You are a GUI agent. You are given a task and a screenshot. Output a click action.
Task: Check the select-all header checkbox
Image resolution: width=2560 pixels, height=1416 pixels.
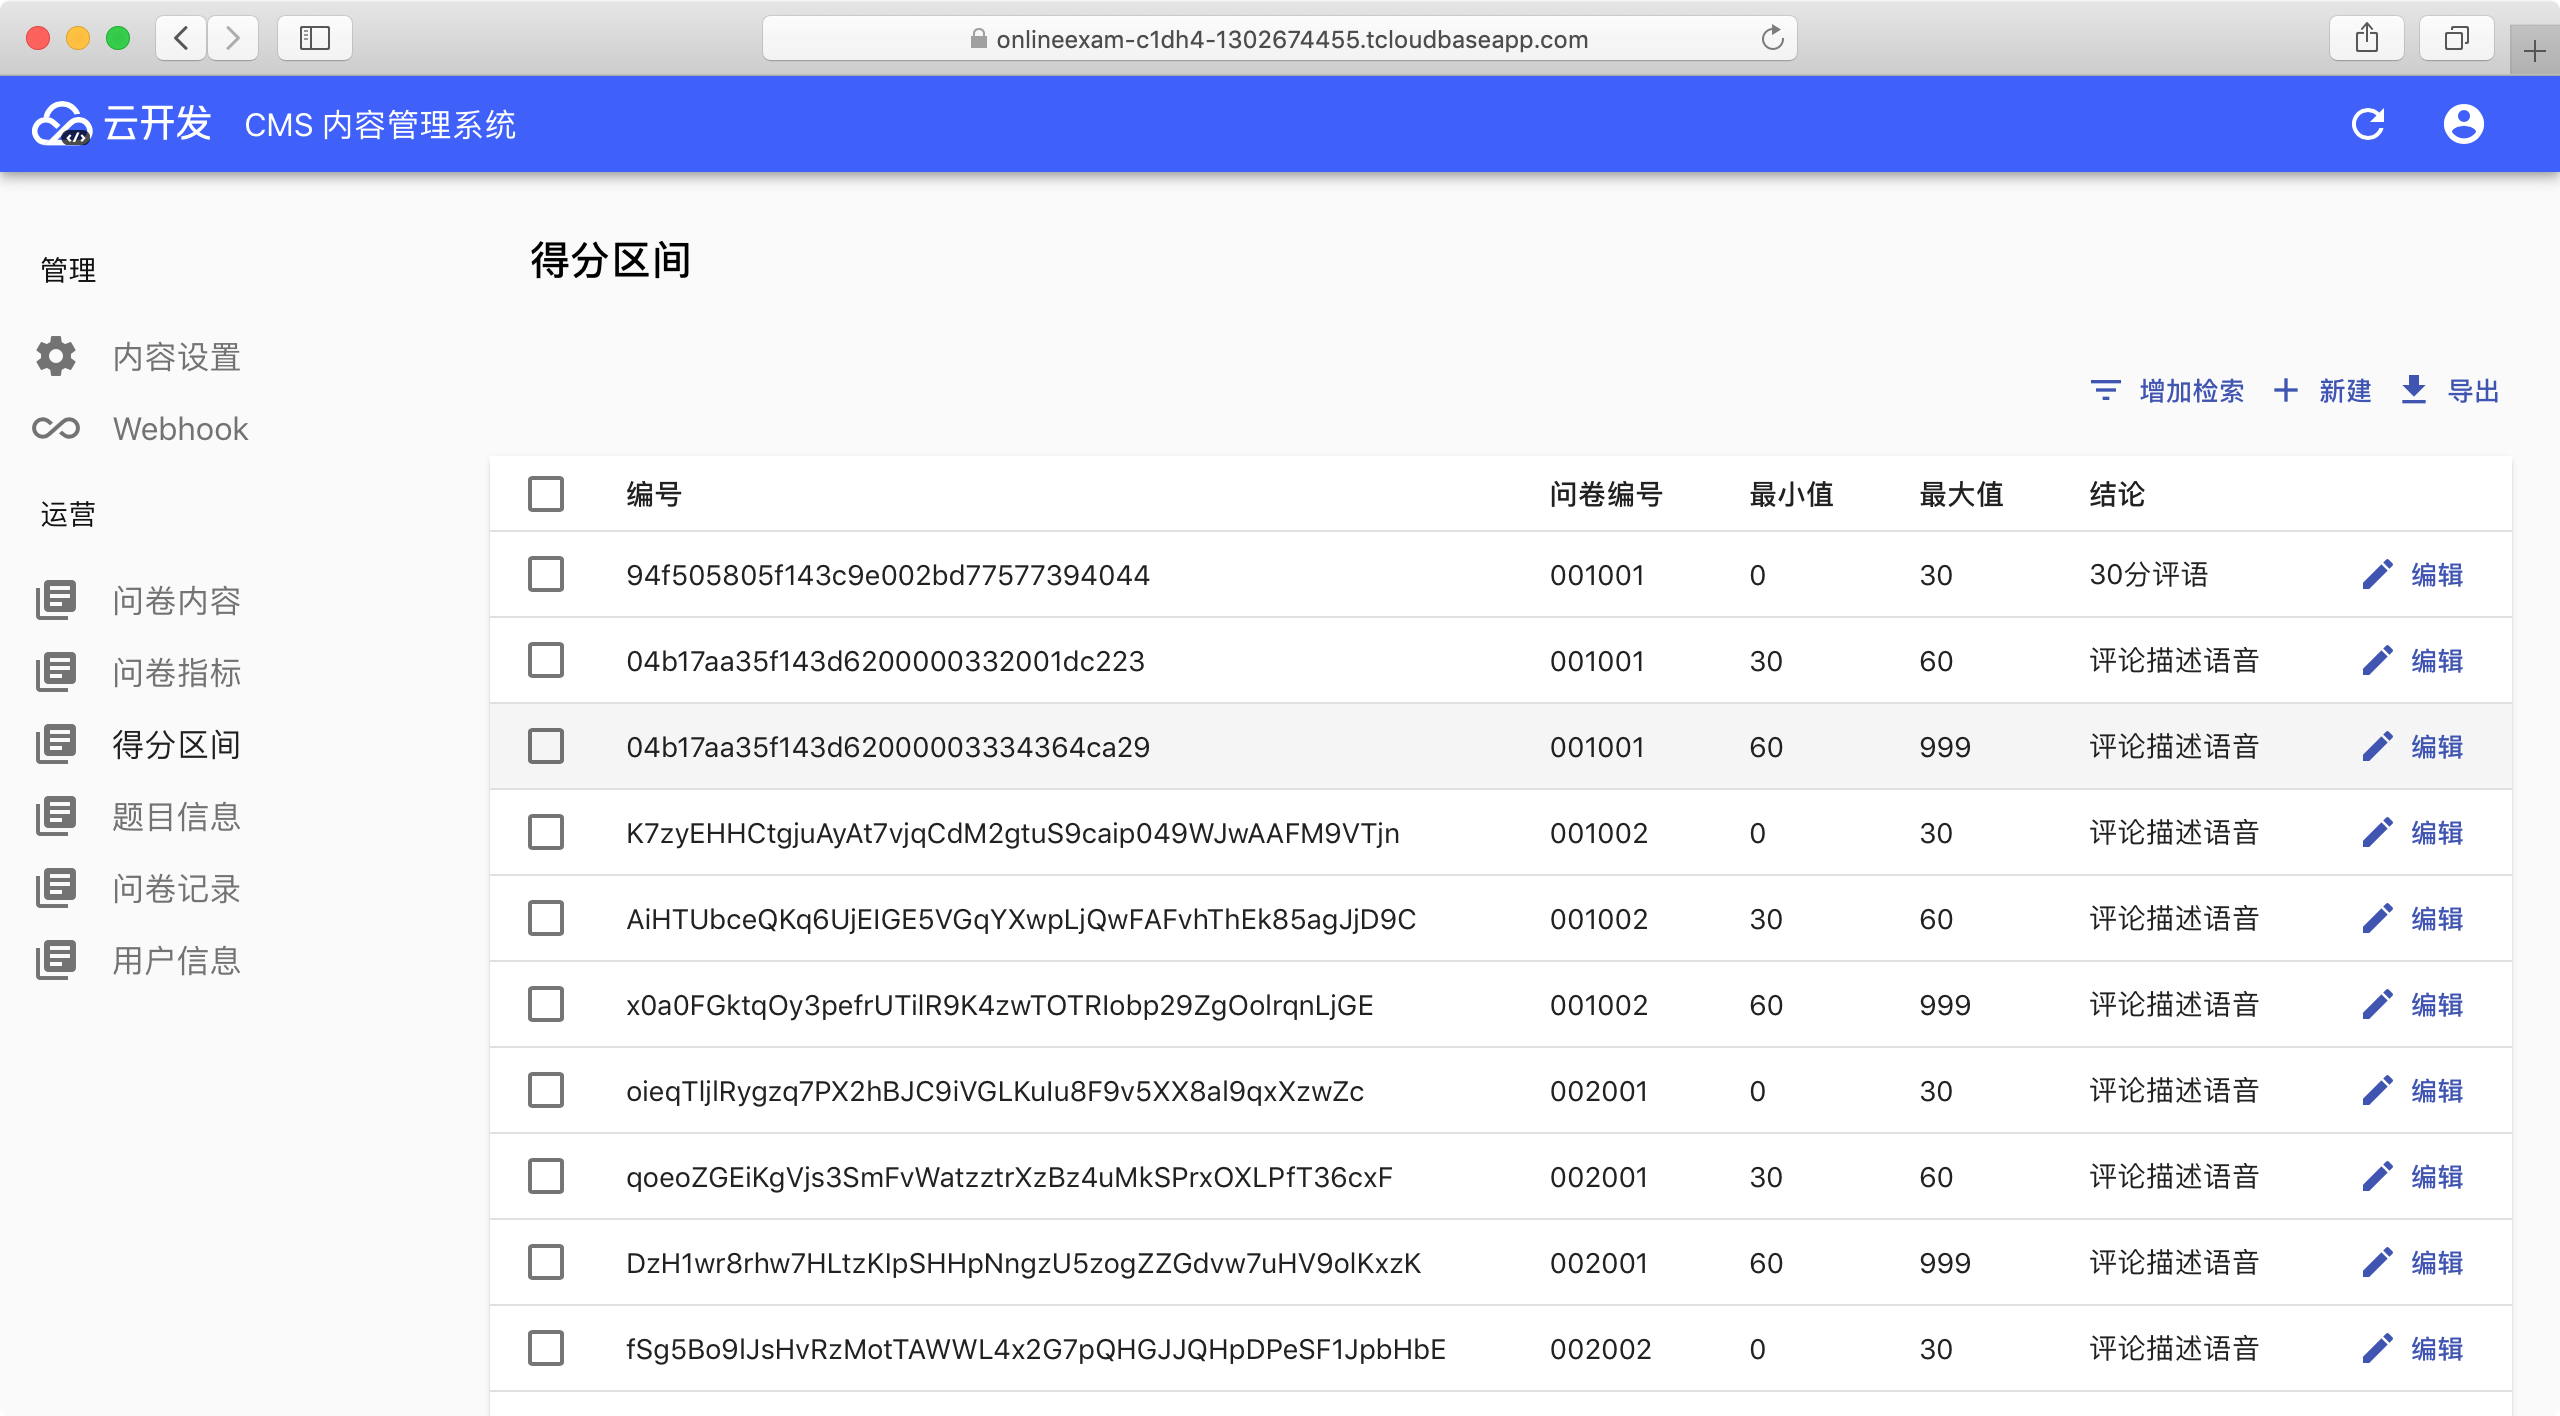(x=546, y=494)
